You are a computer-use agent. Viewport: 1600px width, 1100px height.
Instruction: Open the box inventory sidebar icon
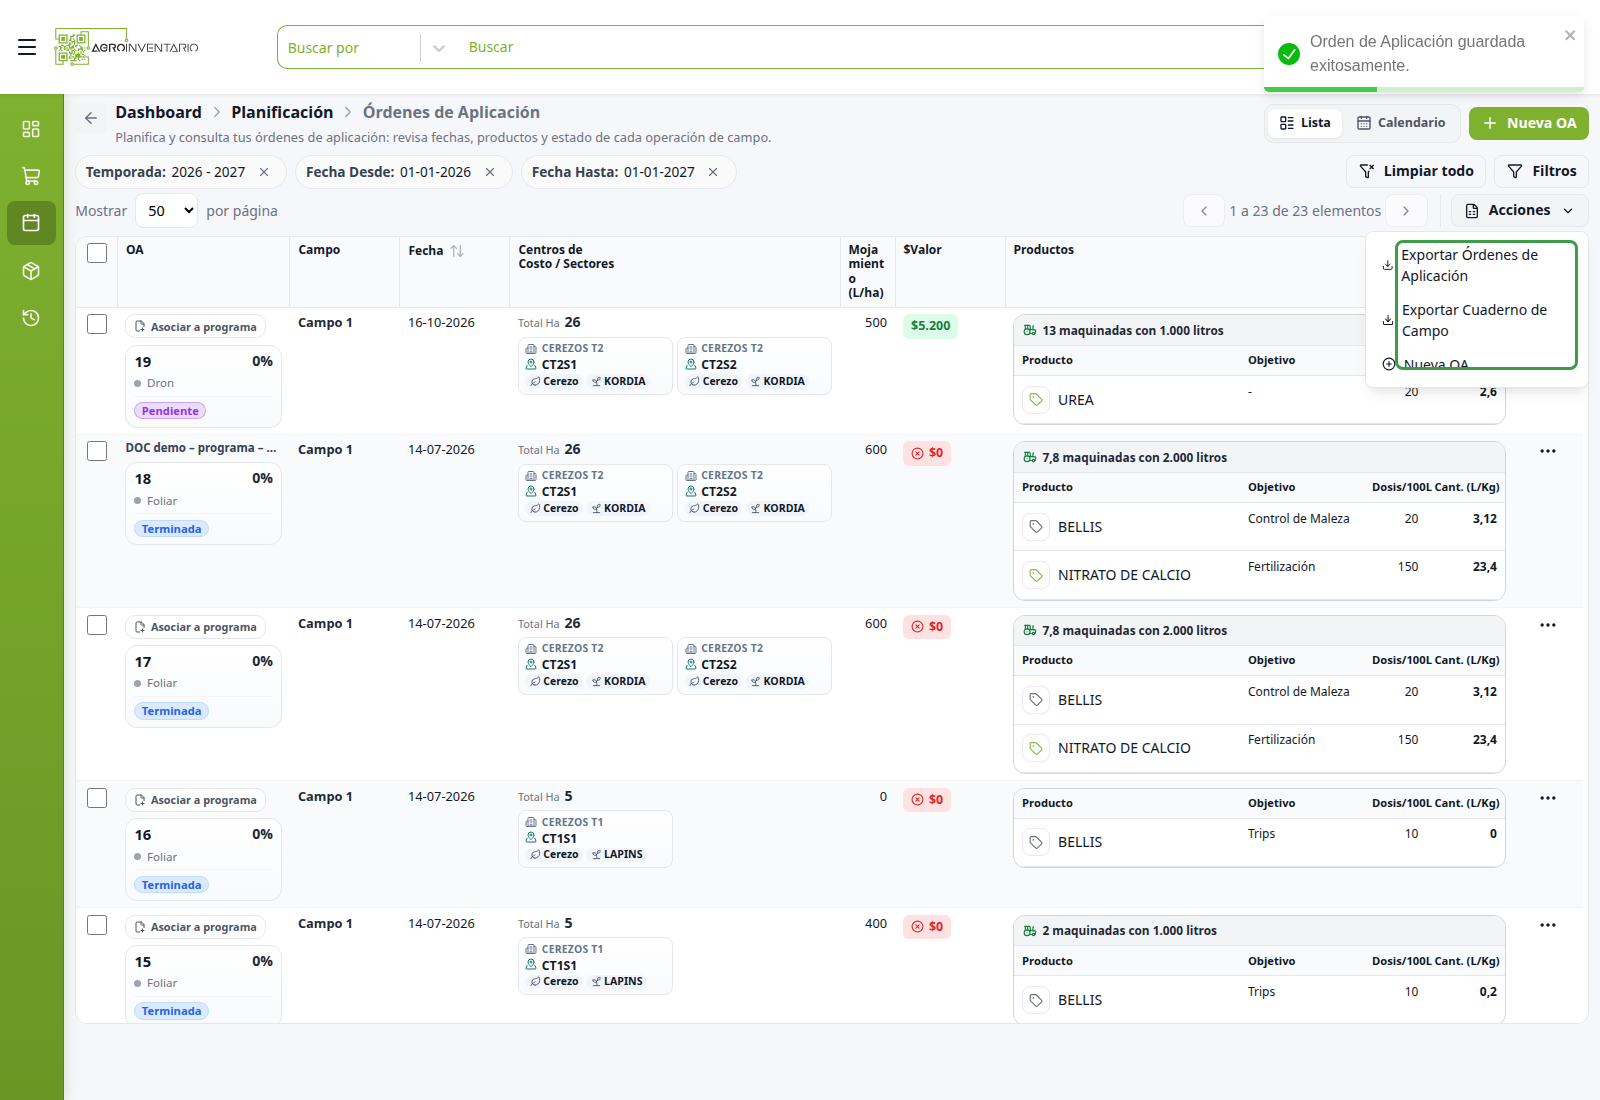pos(31,271)
